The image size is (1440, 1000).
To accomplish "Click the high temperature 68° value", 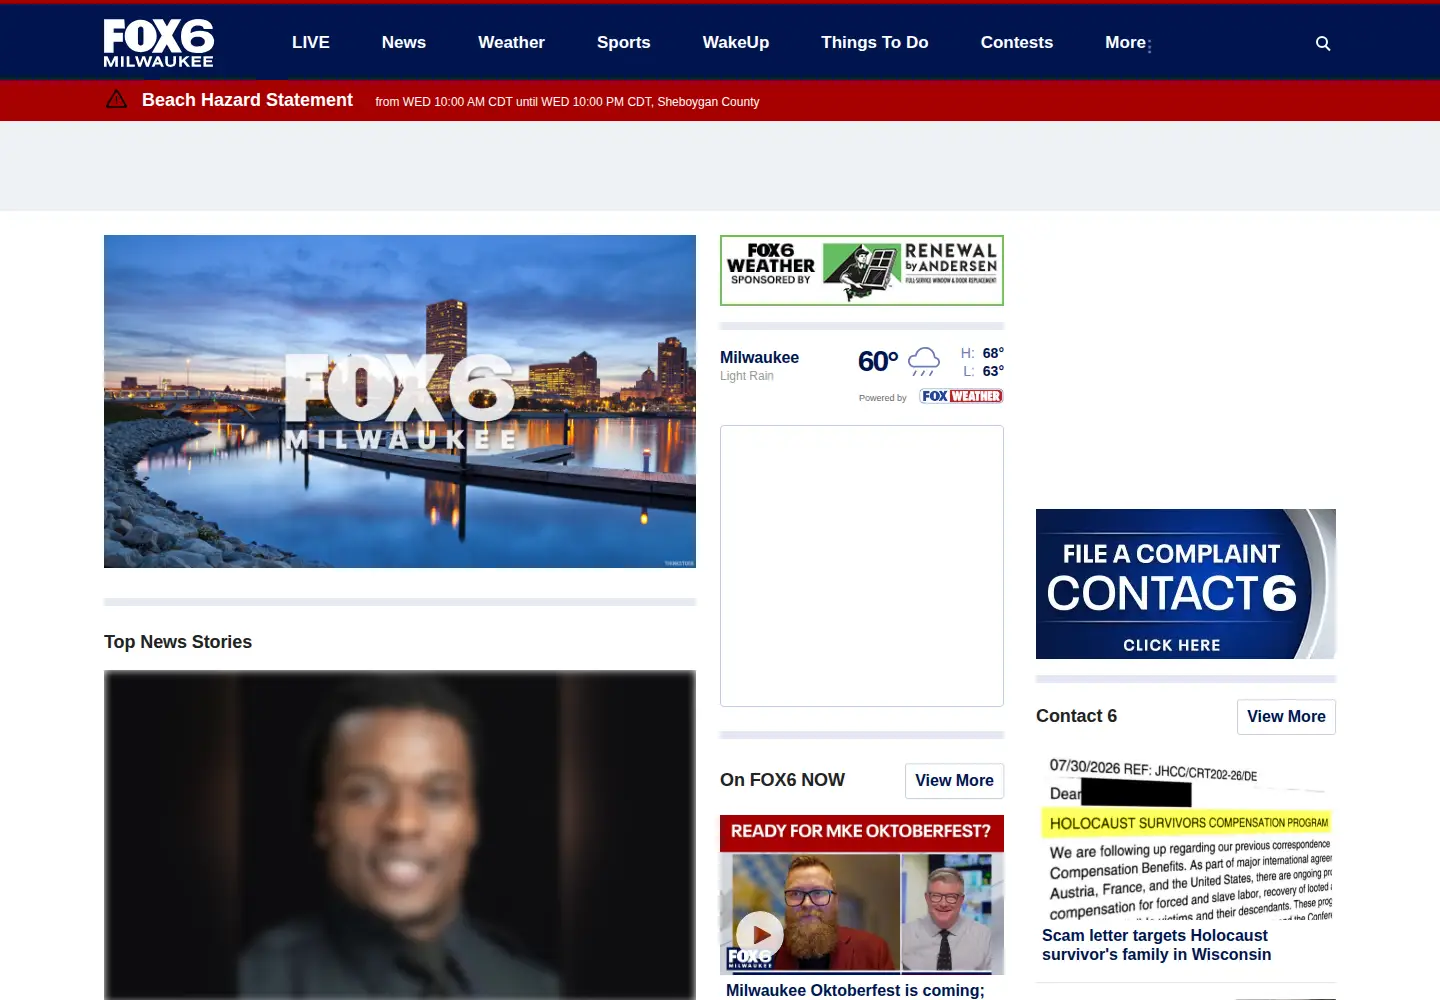I will [x=993, y=353].
